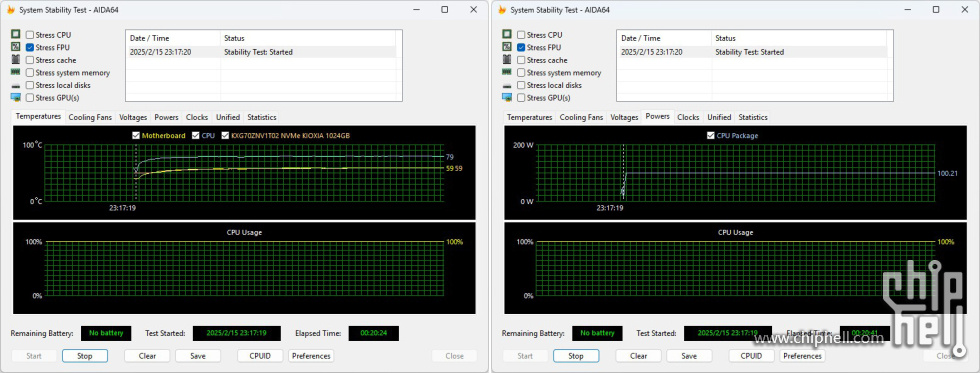The height and width of the screenshot is (373, 980).
Task: Switch to Powers tab in left window
Action: pos(166,117)
